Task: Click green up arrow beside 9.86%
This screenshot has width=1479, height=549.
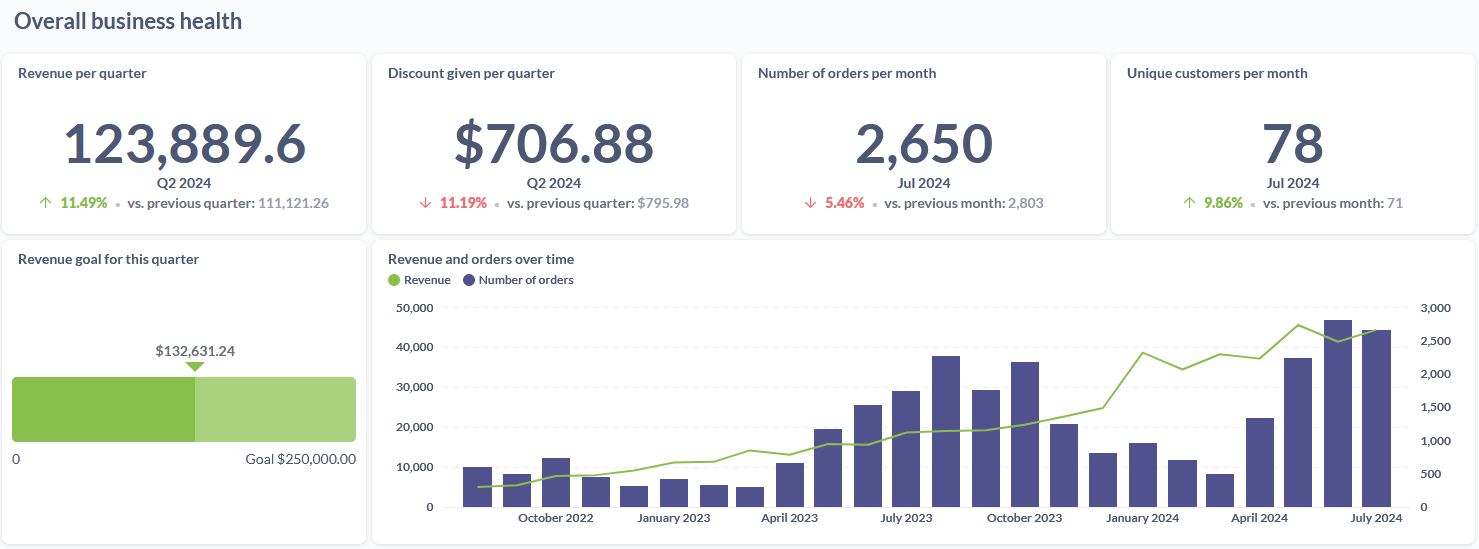Action: click(x=1189, y=203)
